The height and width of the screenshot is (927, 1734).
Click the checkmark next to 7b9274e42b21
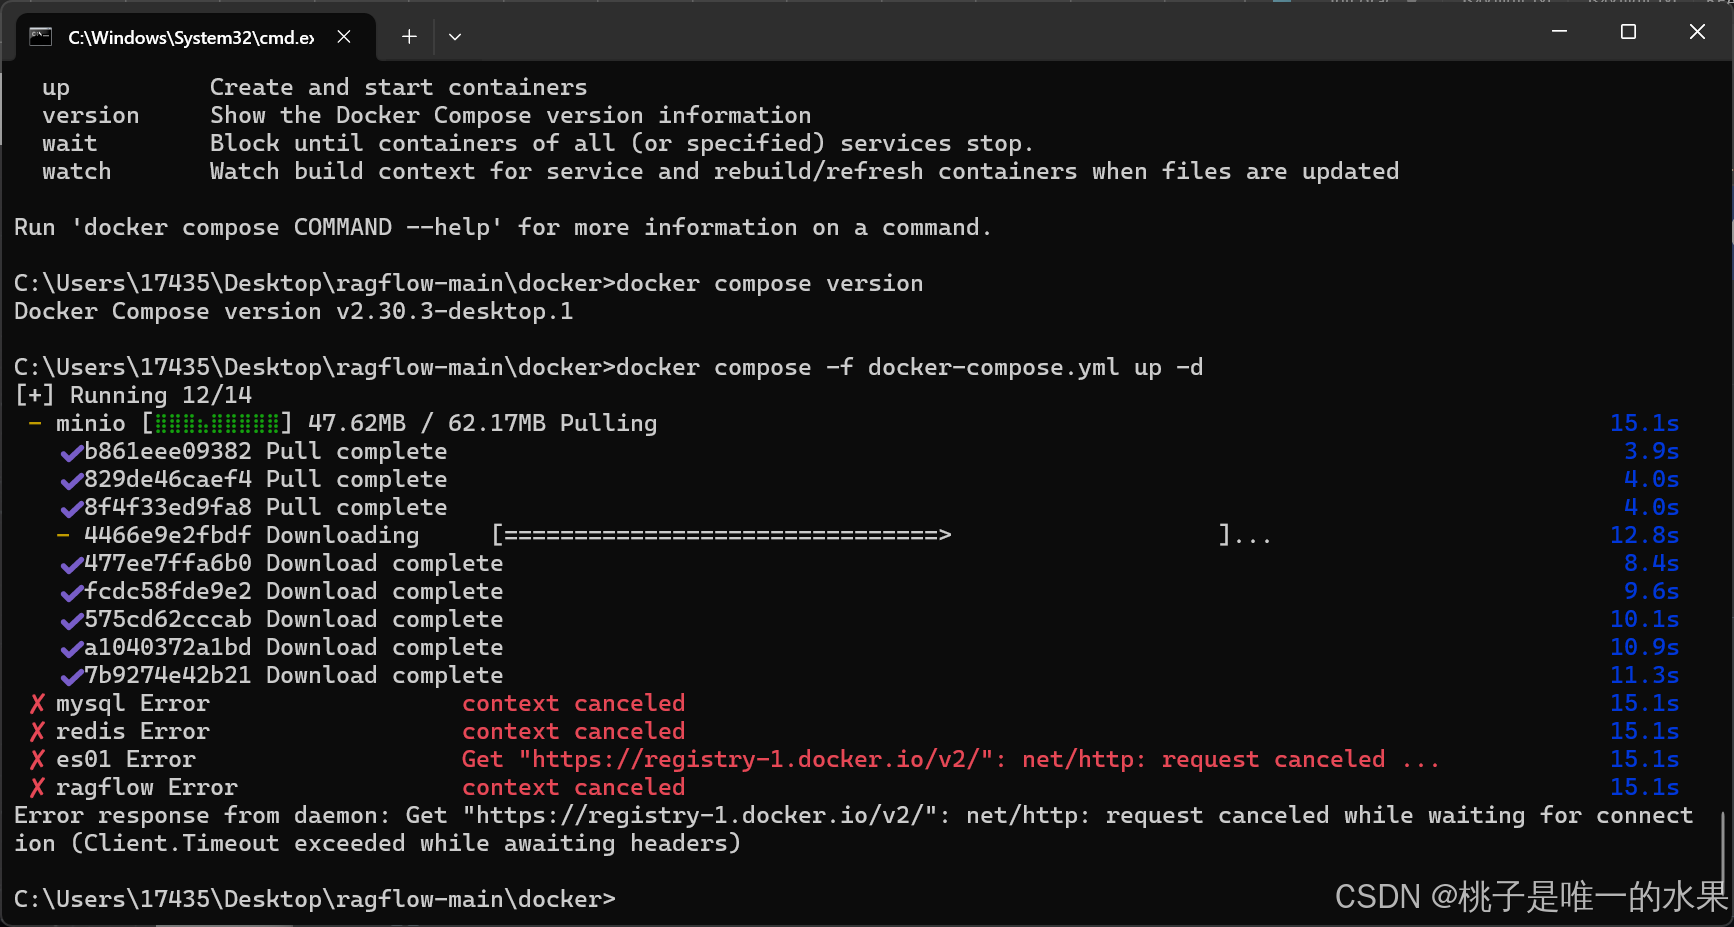click(x=71, y=677)
